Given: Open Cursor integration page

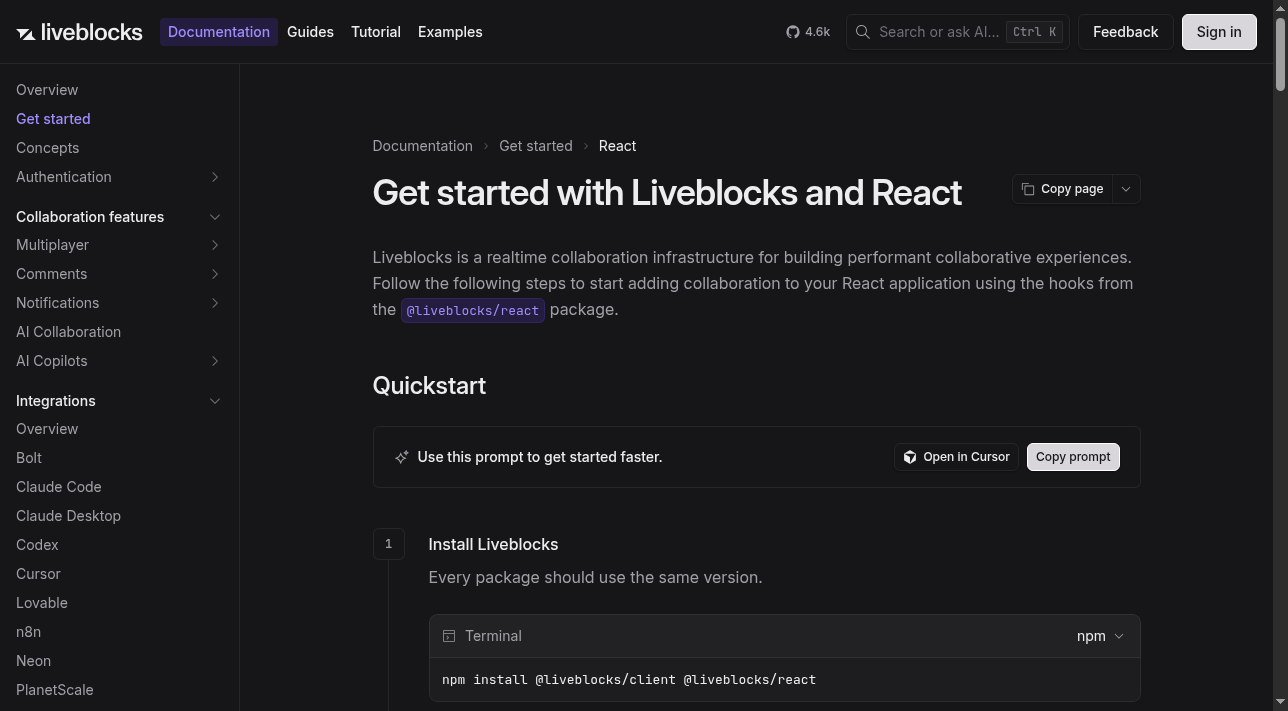Looking at the screenshot, I should pyautogui.click(x=38, y=574).
